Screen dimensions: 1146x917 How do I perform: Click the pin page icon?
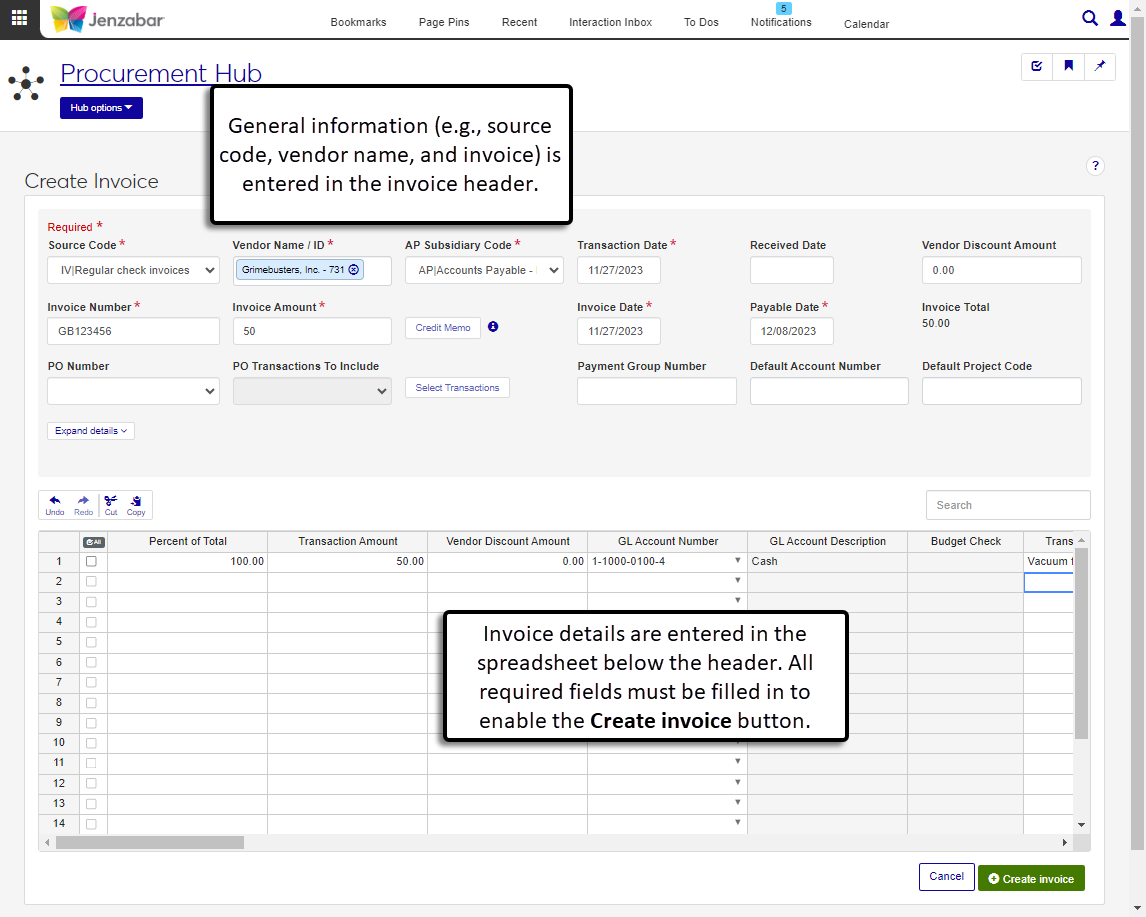1100,66
